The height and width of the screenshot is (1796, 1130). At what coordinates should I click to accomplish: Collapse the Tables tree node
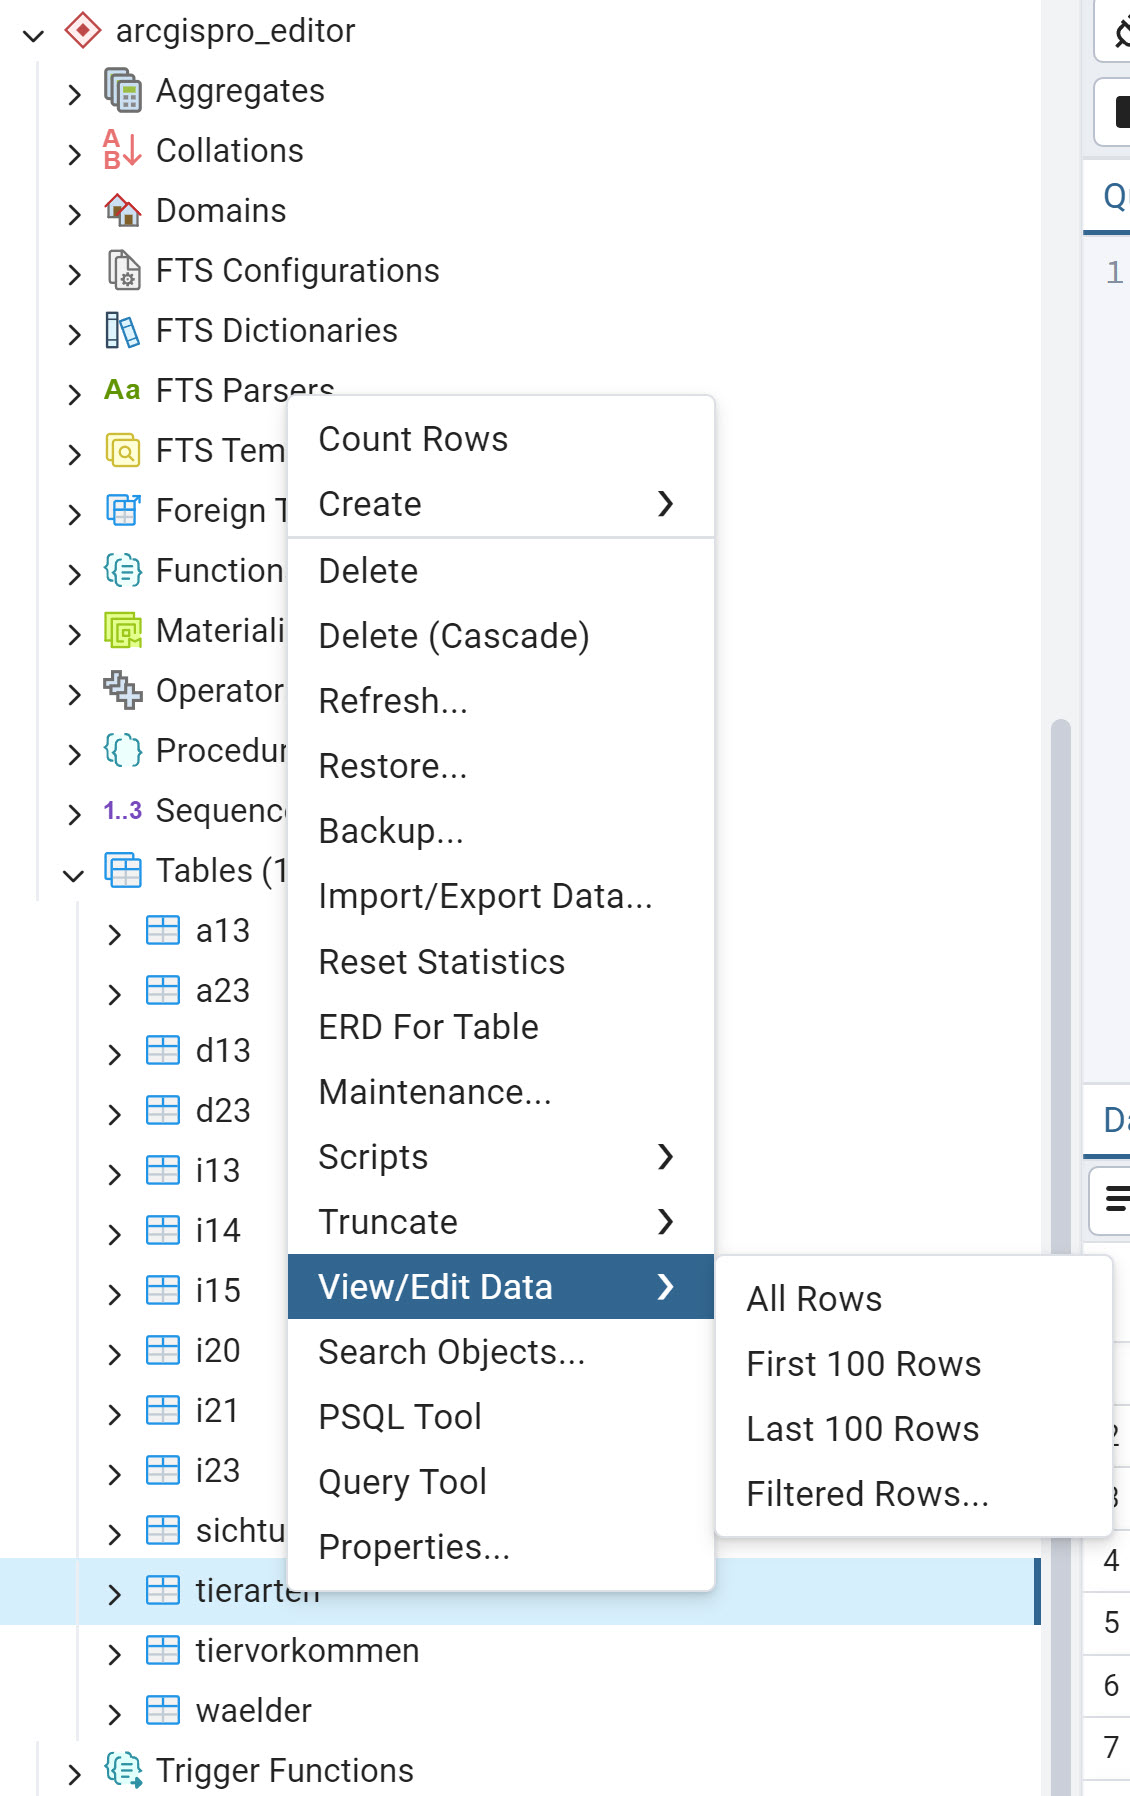pos(73,875)
